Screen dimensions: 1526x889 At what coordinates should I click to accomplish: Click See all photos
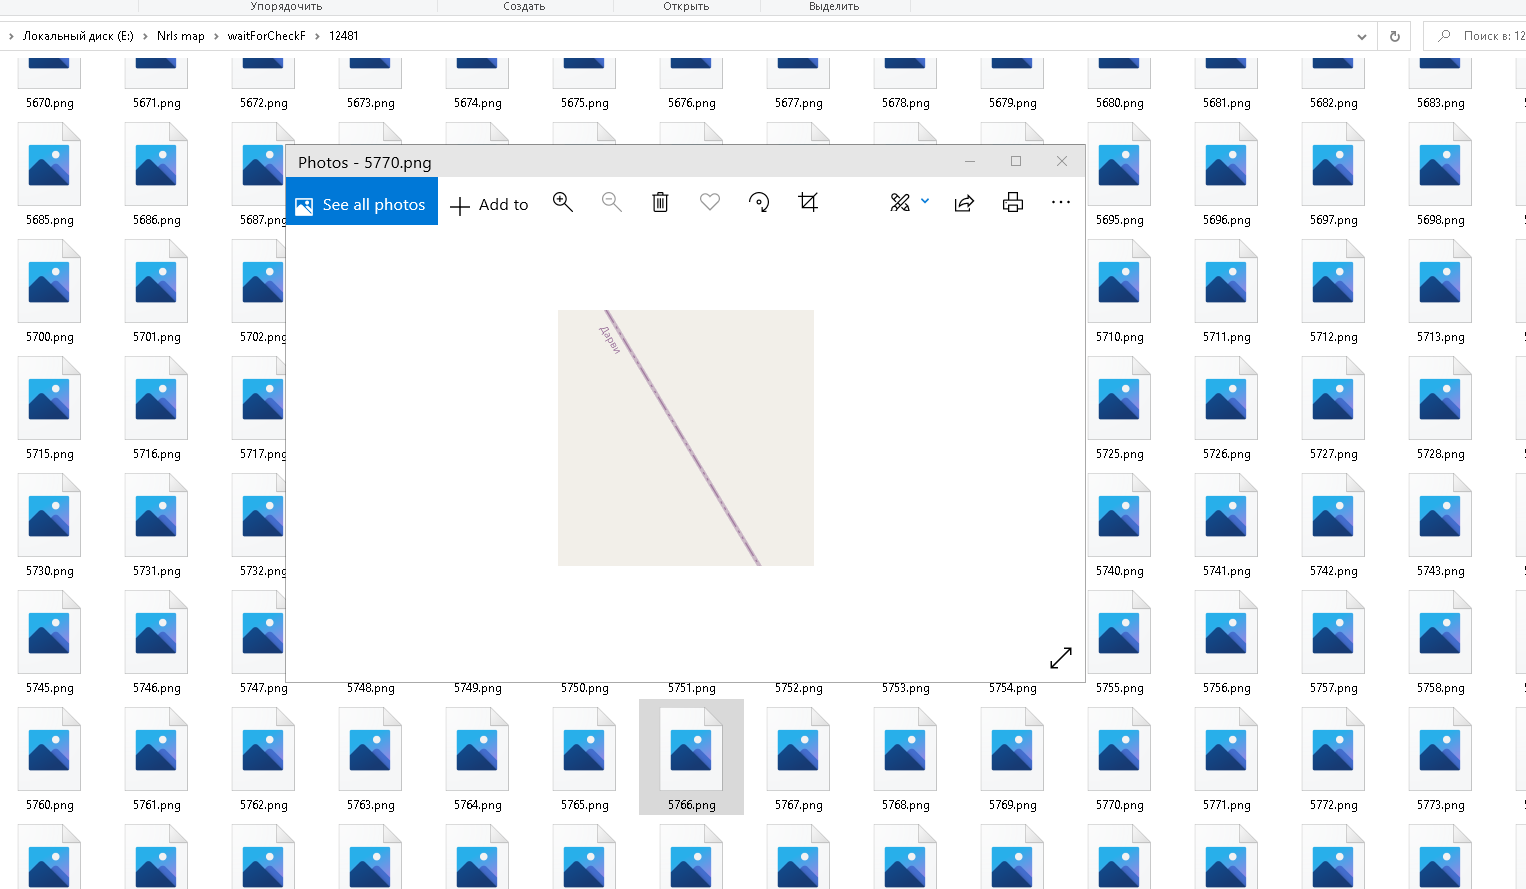[361, 203]
